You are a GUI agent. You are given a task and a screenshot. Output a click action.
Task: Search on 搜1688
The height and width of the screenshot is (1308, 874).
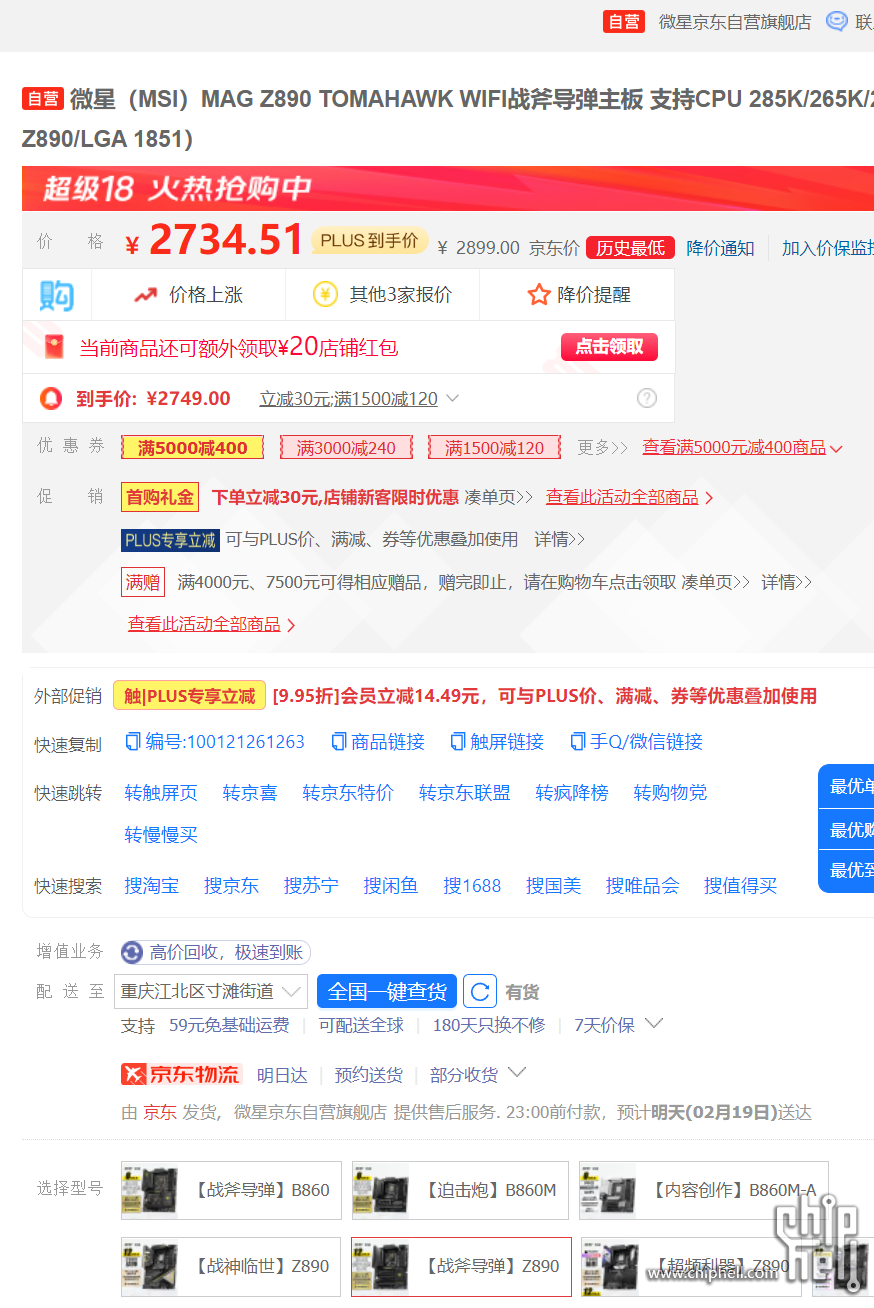click(x=472, y=886)
